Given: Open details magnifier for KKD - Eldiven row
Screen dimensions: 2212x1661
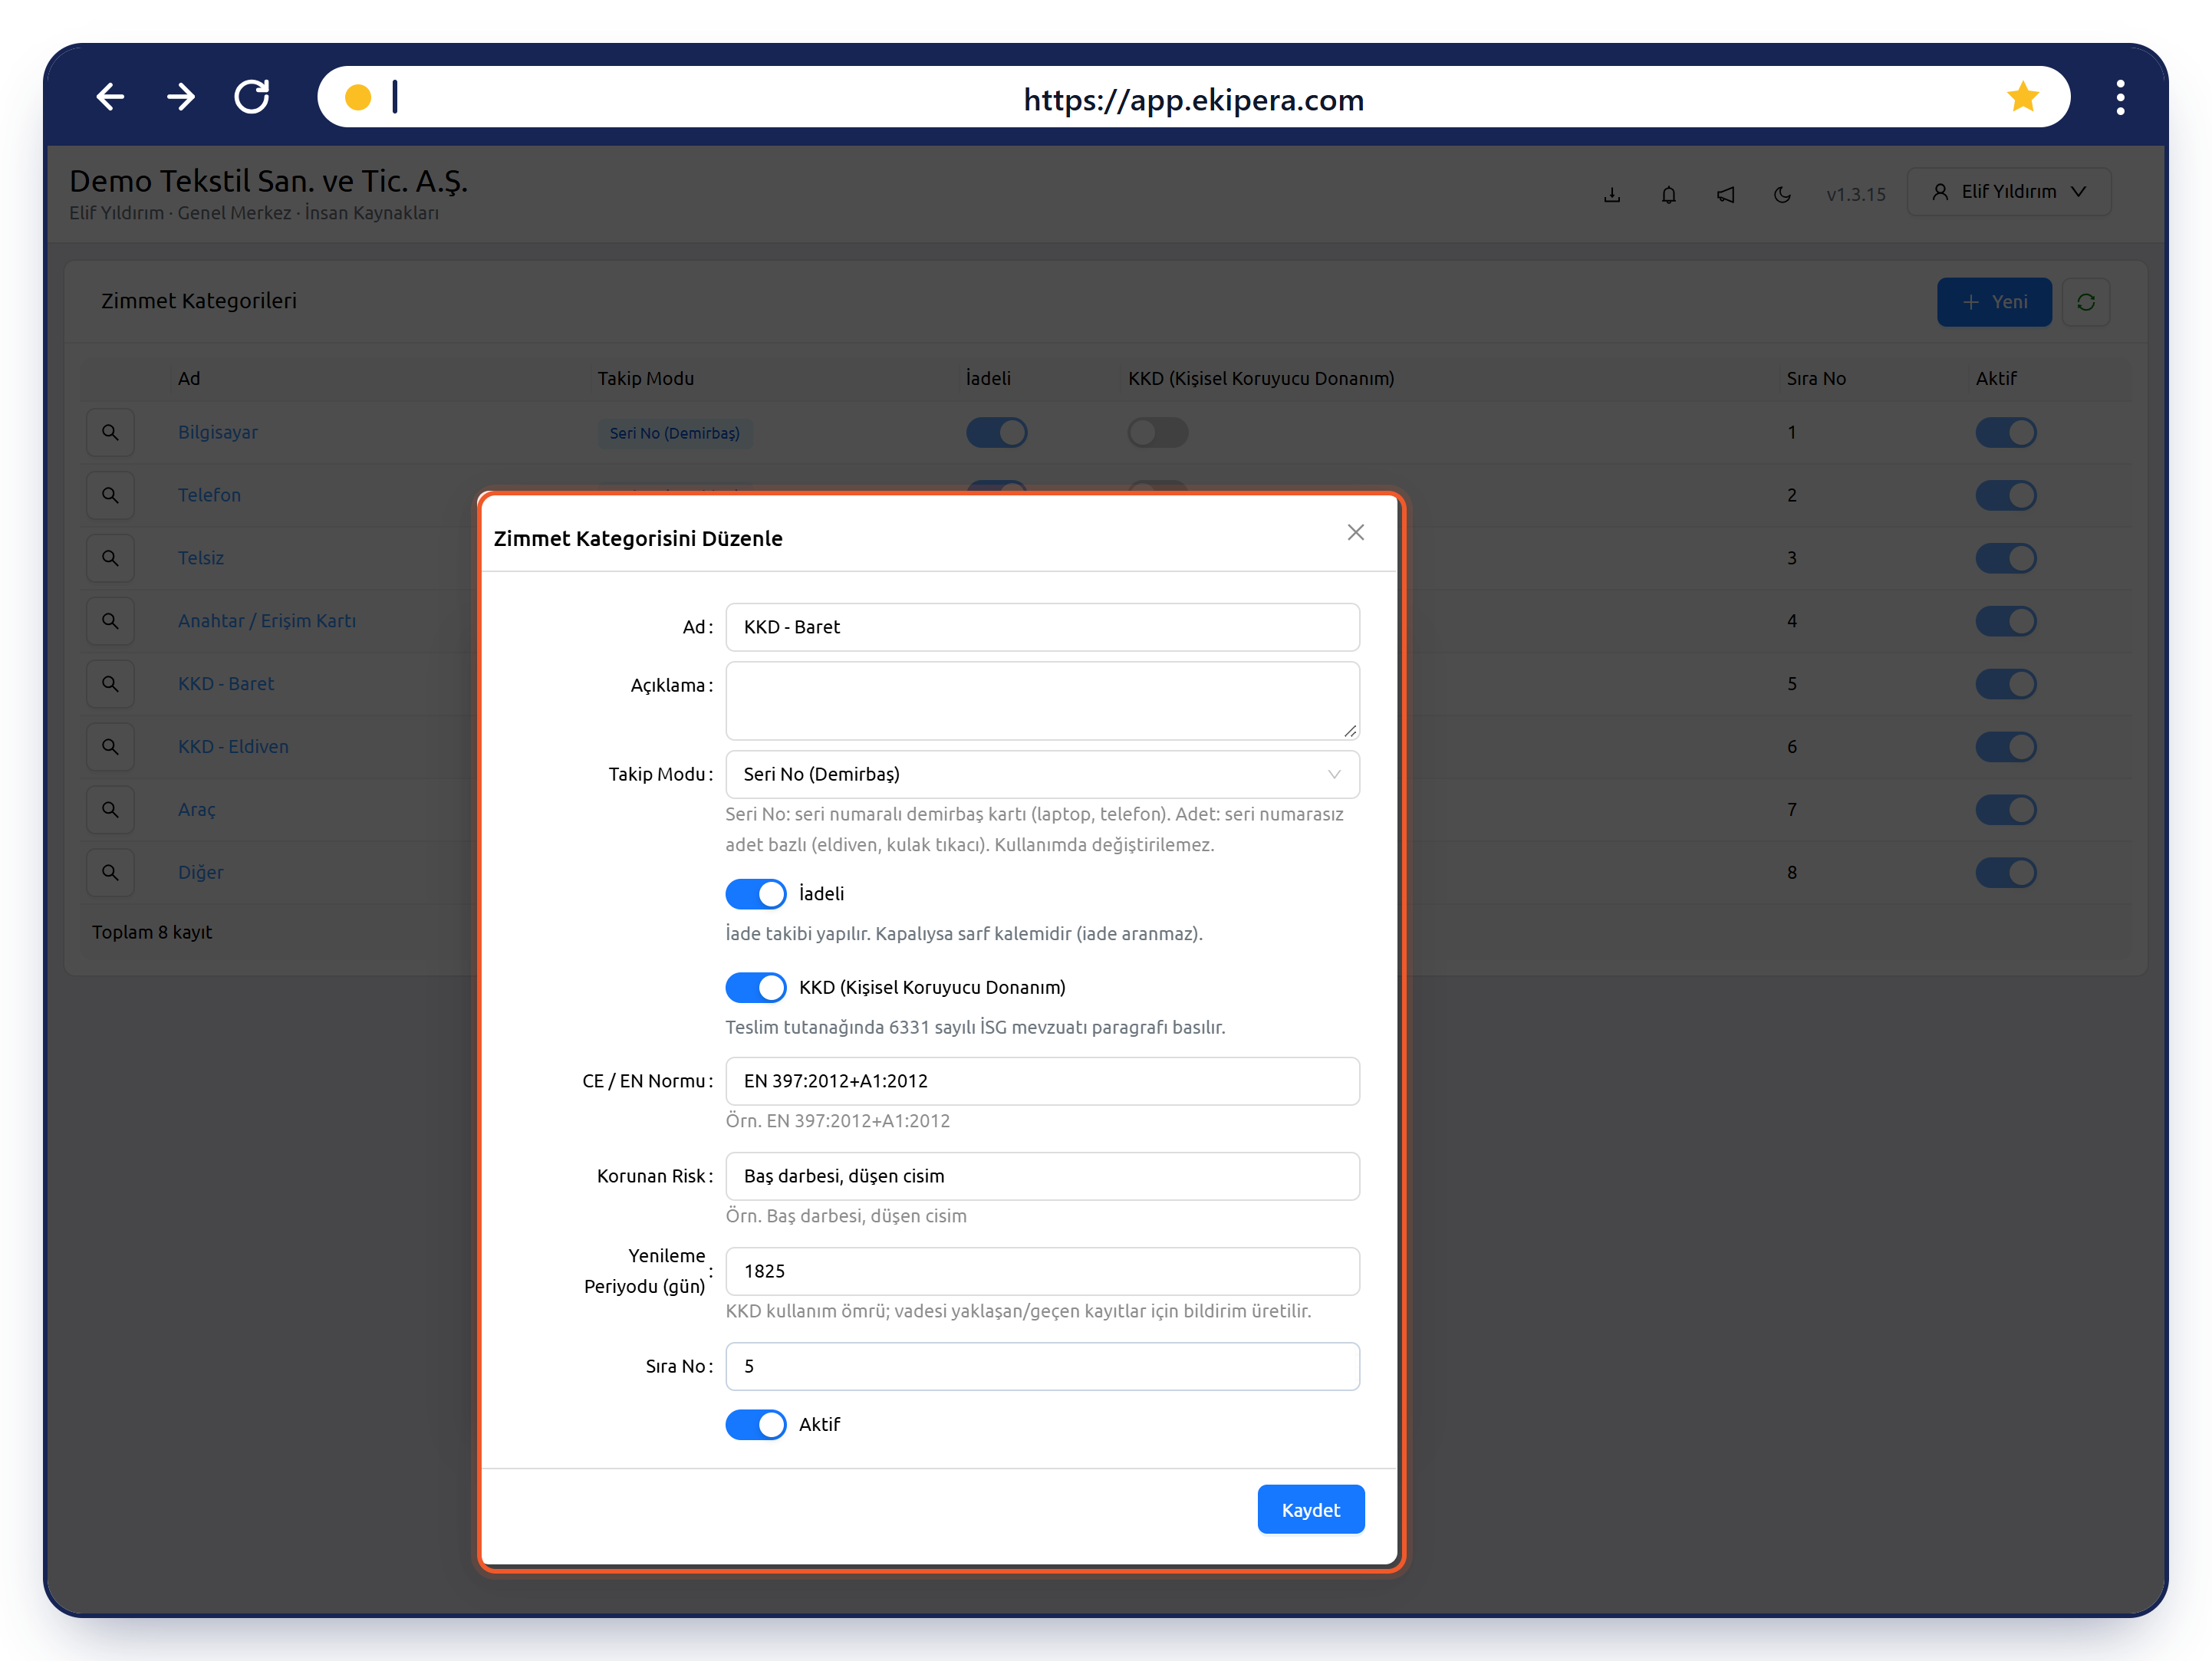Looking at the screenshot, I should [110, 747].
